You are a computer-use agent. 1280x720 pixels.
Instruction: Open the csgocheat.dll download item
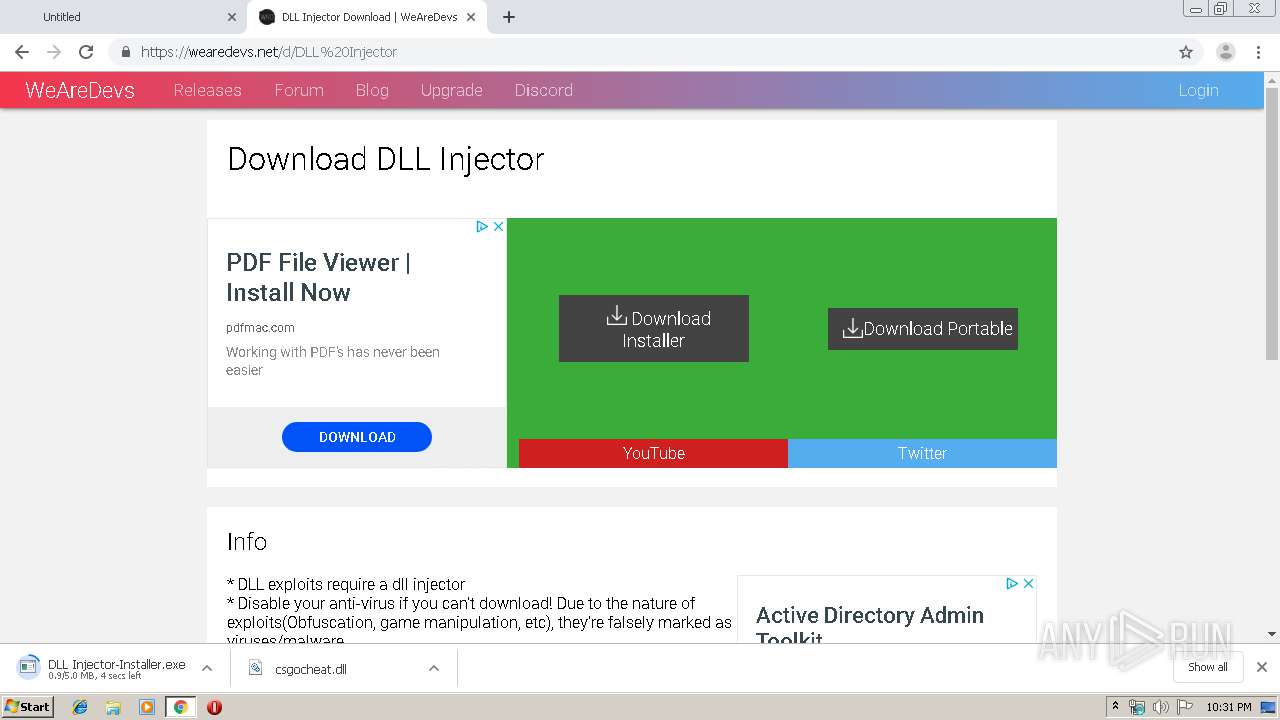tap(310, 668)
